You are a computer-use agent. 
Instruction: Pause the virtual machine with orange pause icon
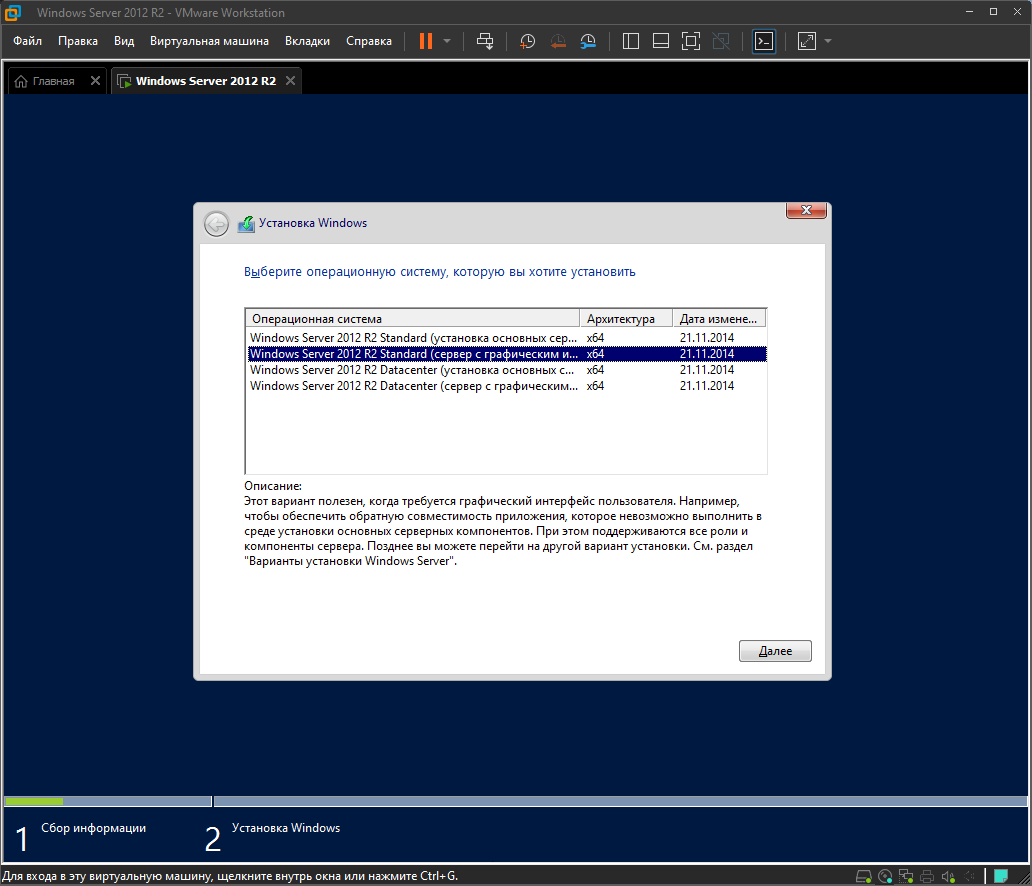pos(426,41)
